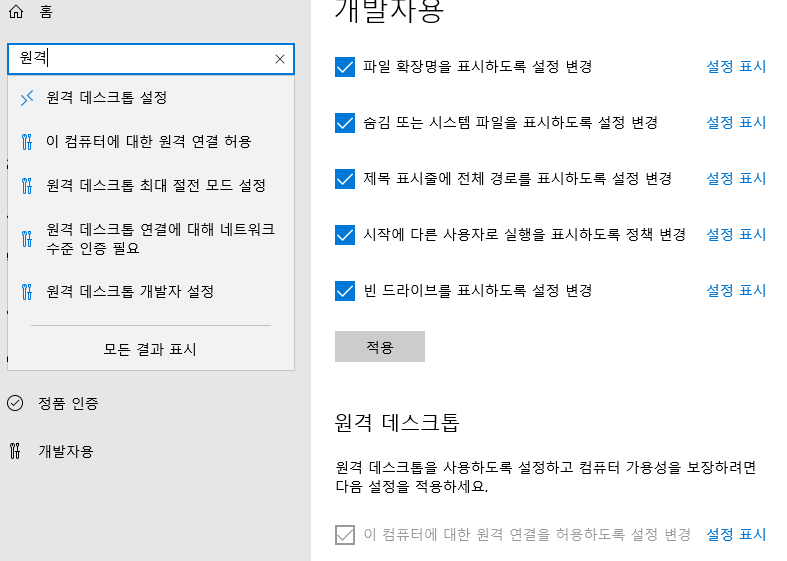This screenshot has width=787, height=561.
Task: Click tools icon beside 원격 데스크톱 개발자 설정
Action: click(x=27, y=292)
